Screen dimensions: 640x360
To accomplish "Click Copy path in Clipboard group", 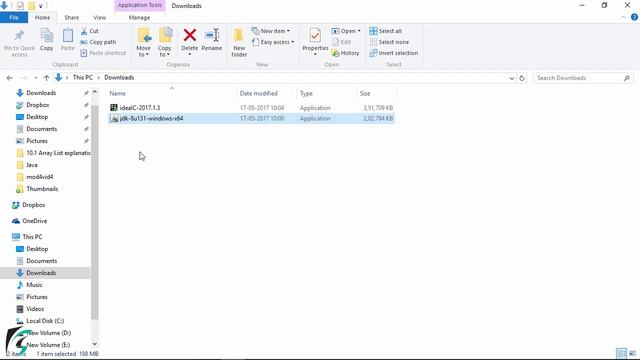I will click(x=98, y=42).
